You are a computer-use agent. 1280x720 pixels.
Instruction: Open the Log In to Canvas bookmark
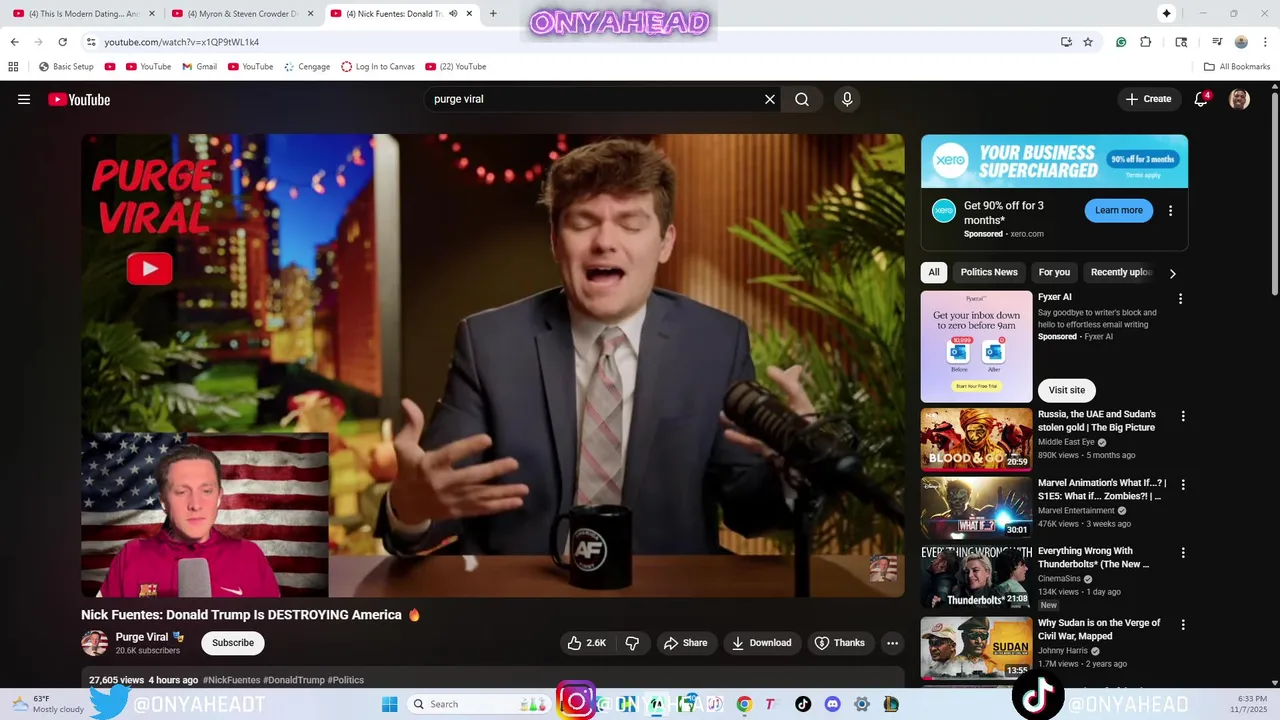(378, 67)
